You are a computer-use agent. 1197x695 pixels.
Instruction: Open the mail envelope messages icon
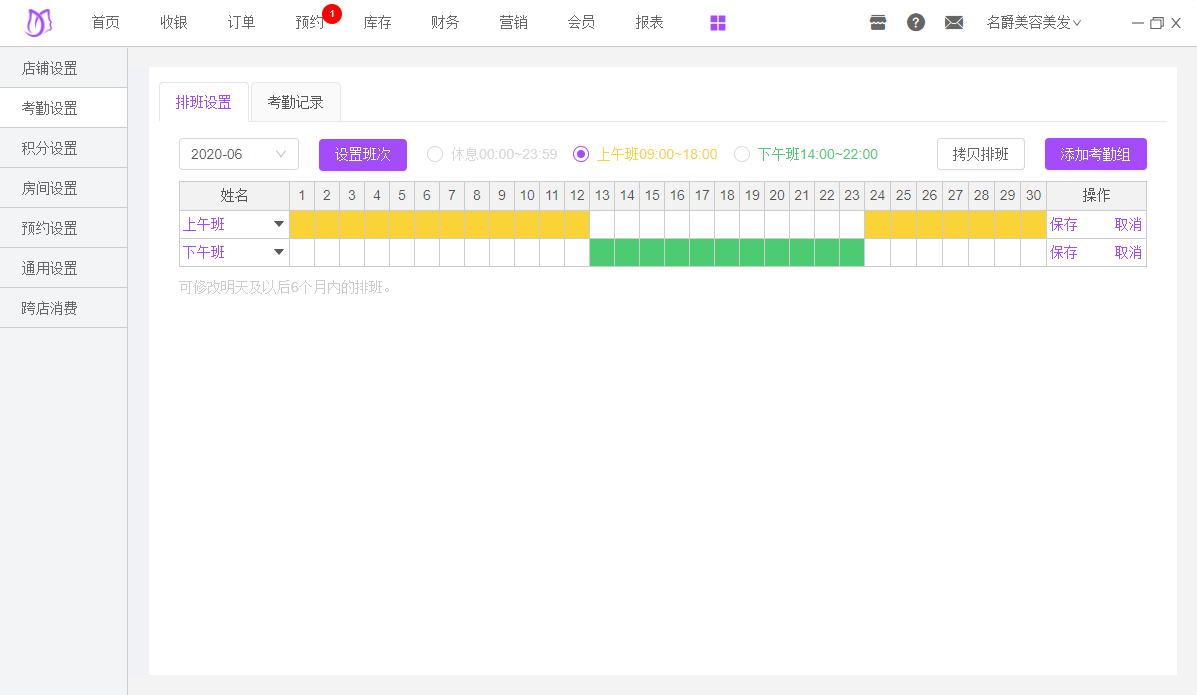954,23
